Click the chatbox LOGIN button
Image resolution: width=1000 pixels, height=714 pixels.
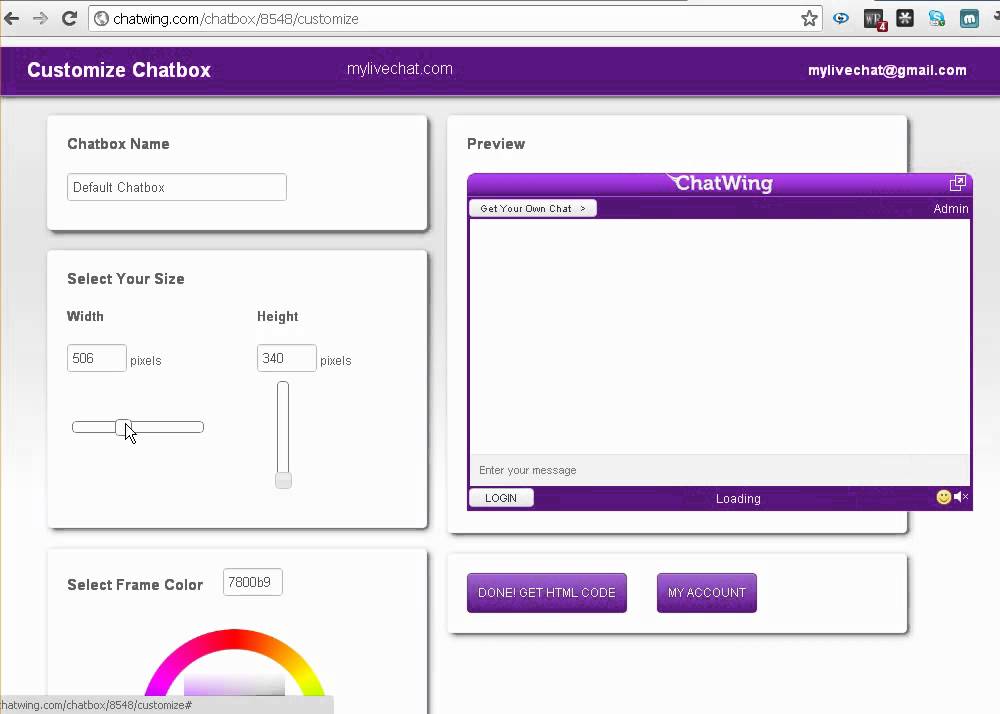(501, 498)
